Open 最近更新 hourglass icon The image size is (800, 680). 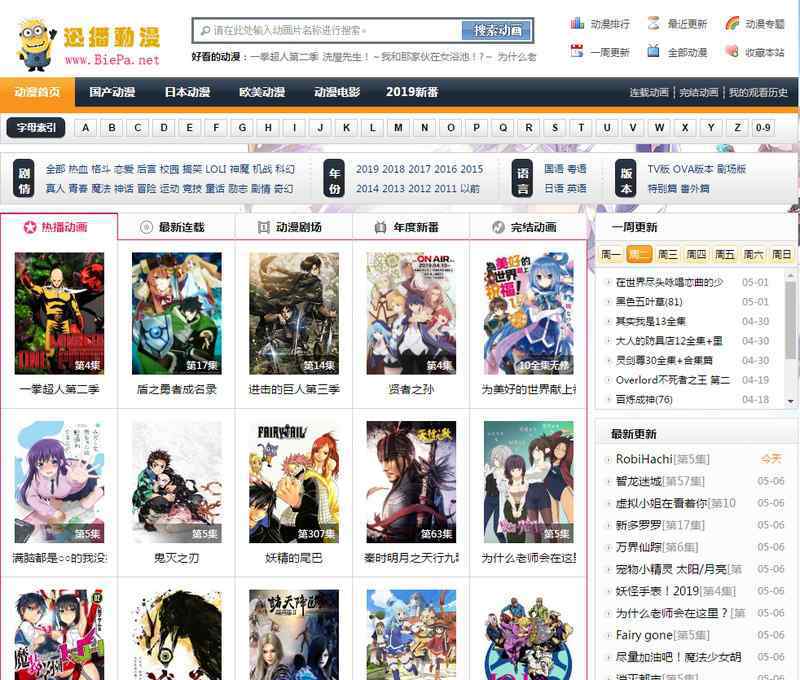pos(654,23)
